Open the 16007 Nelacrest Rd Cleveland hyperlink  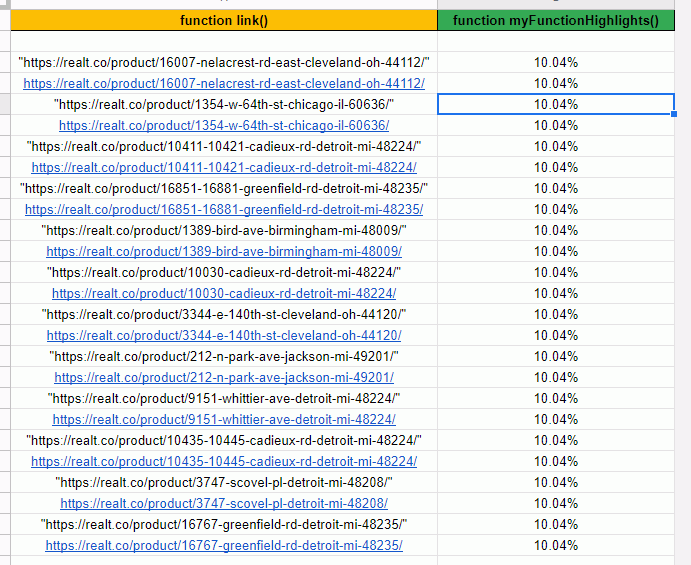coord(224,83)
